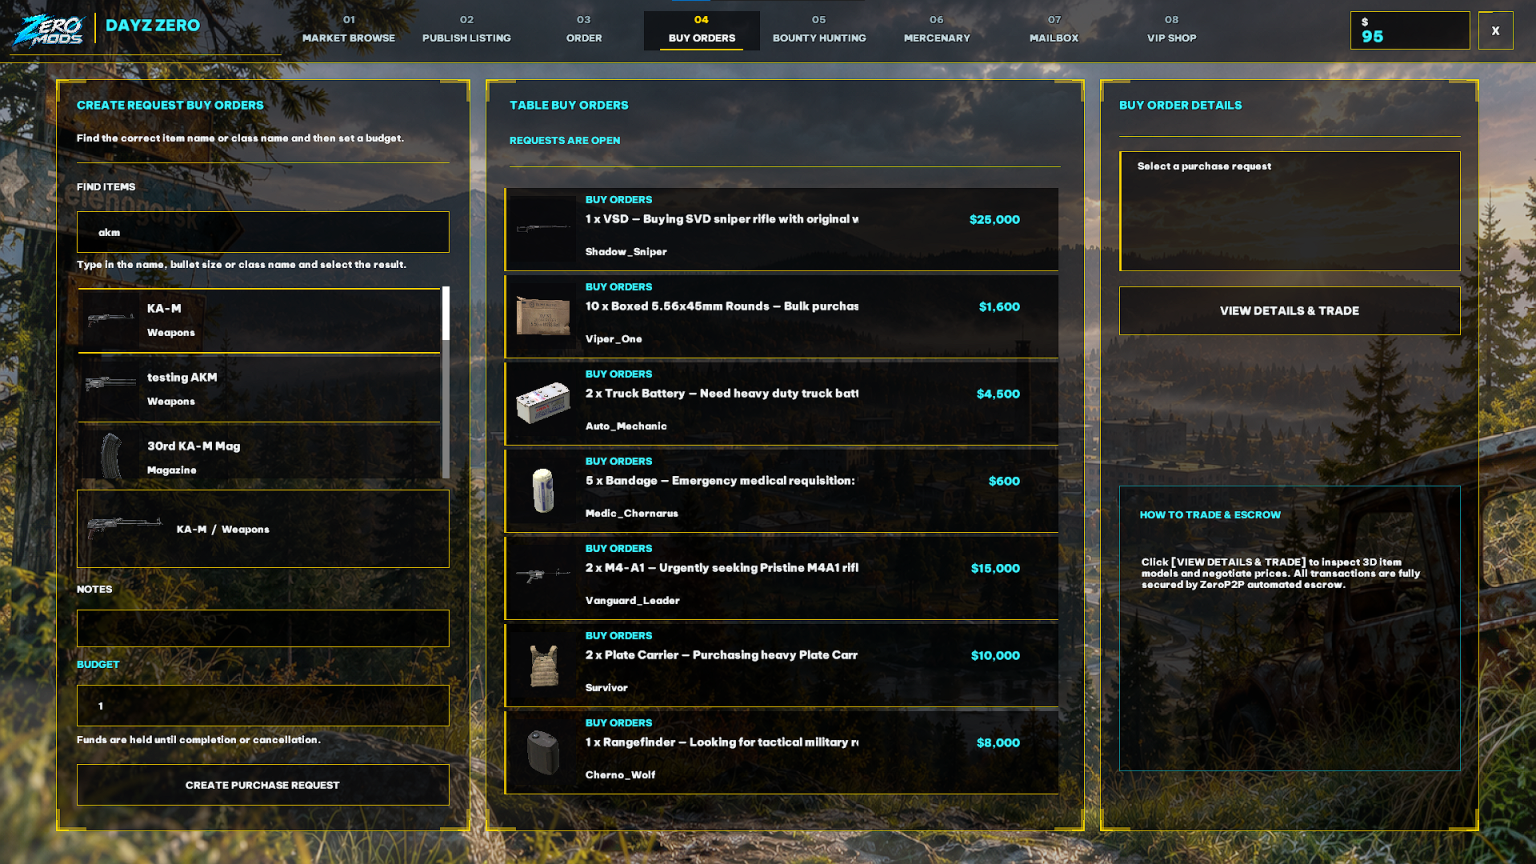Viewport: 1536px width, 864px height.
Task: Switch to the Mercenary tab
Action: coord(937,30)
